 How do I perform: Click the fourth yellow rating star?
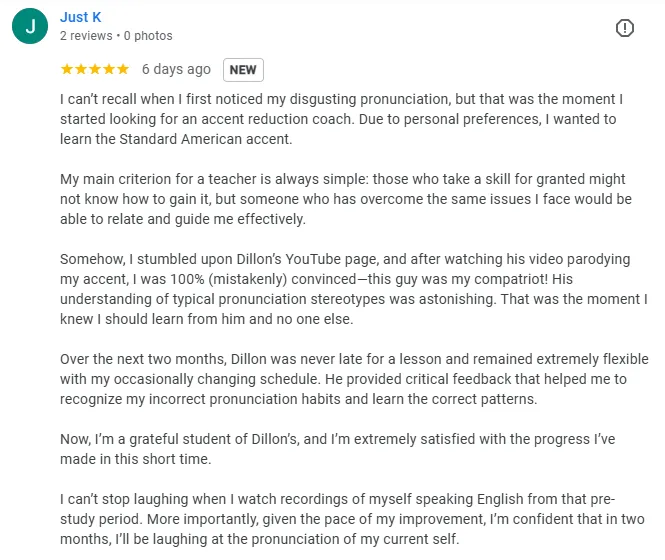(109, 69)
